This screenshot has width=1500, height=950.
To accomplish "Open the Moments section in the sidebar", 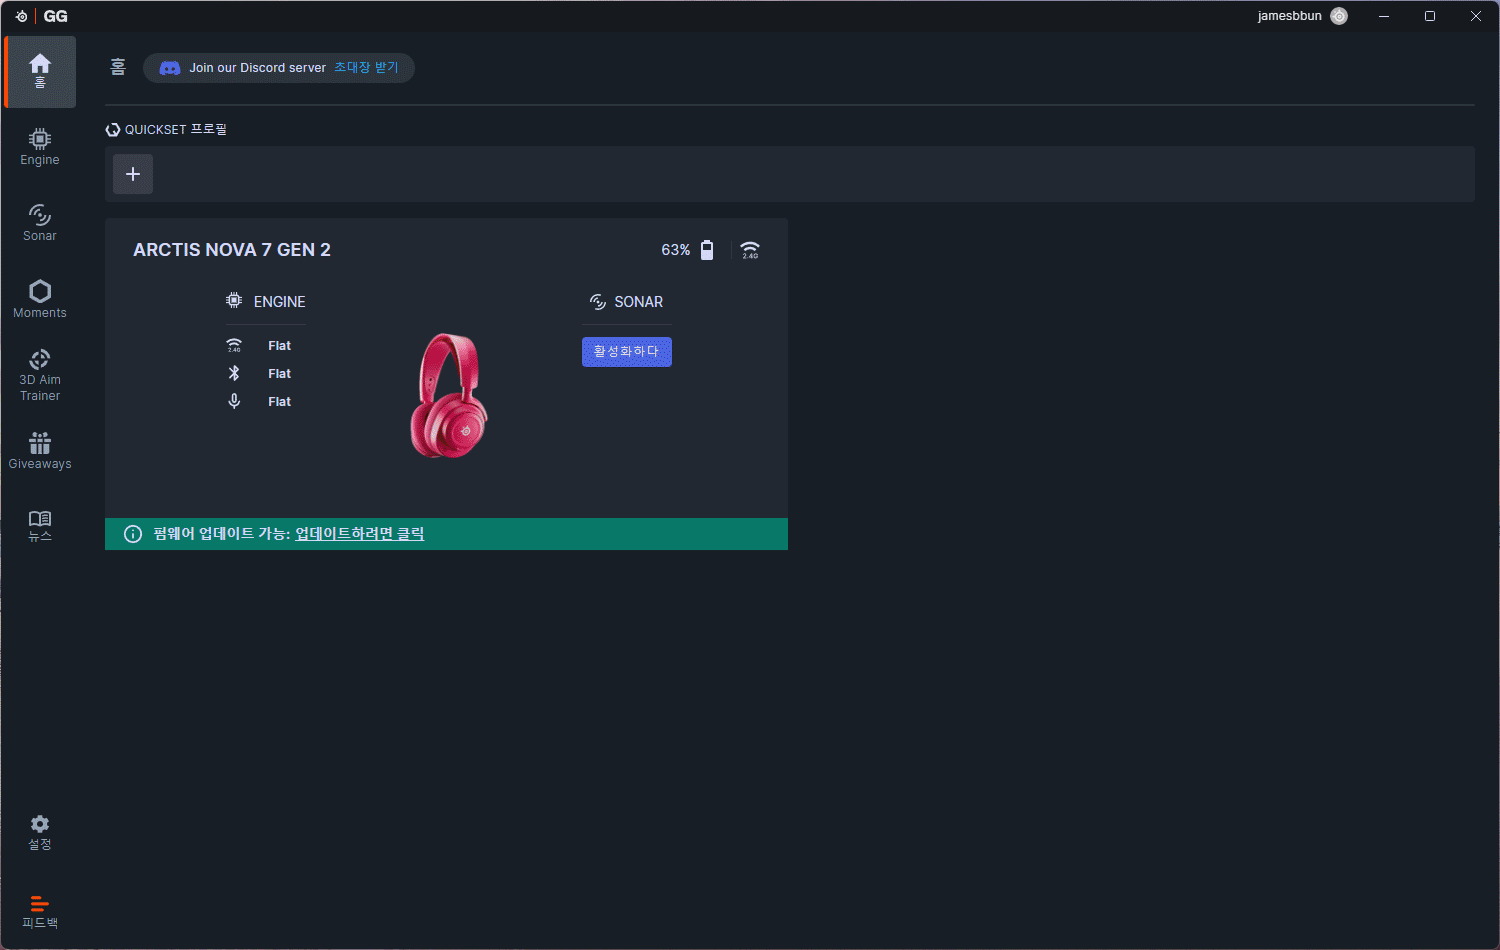I will coord(40,299).
